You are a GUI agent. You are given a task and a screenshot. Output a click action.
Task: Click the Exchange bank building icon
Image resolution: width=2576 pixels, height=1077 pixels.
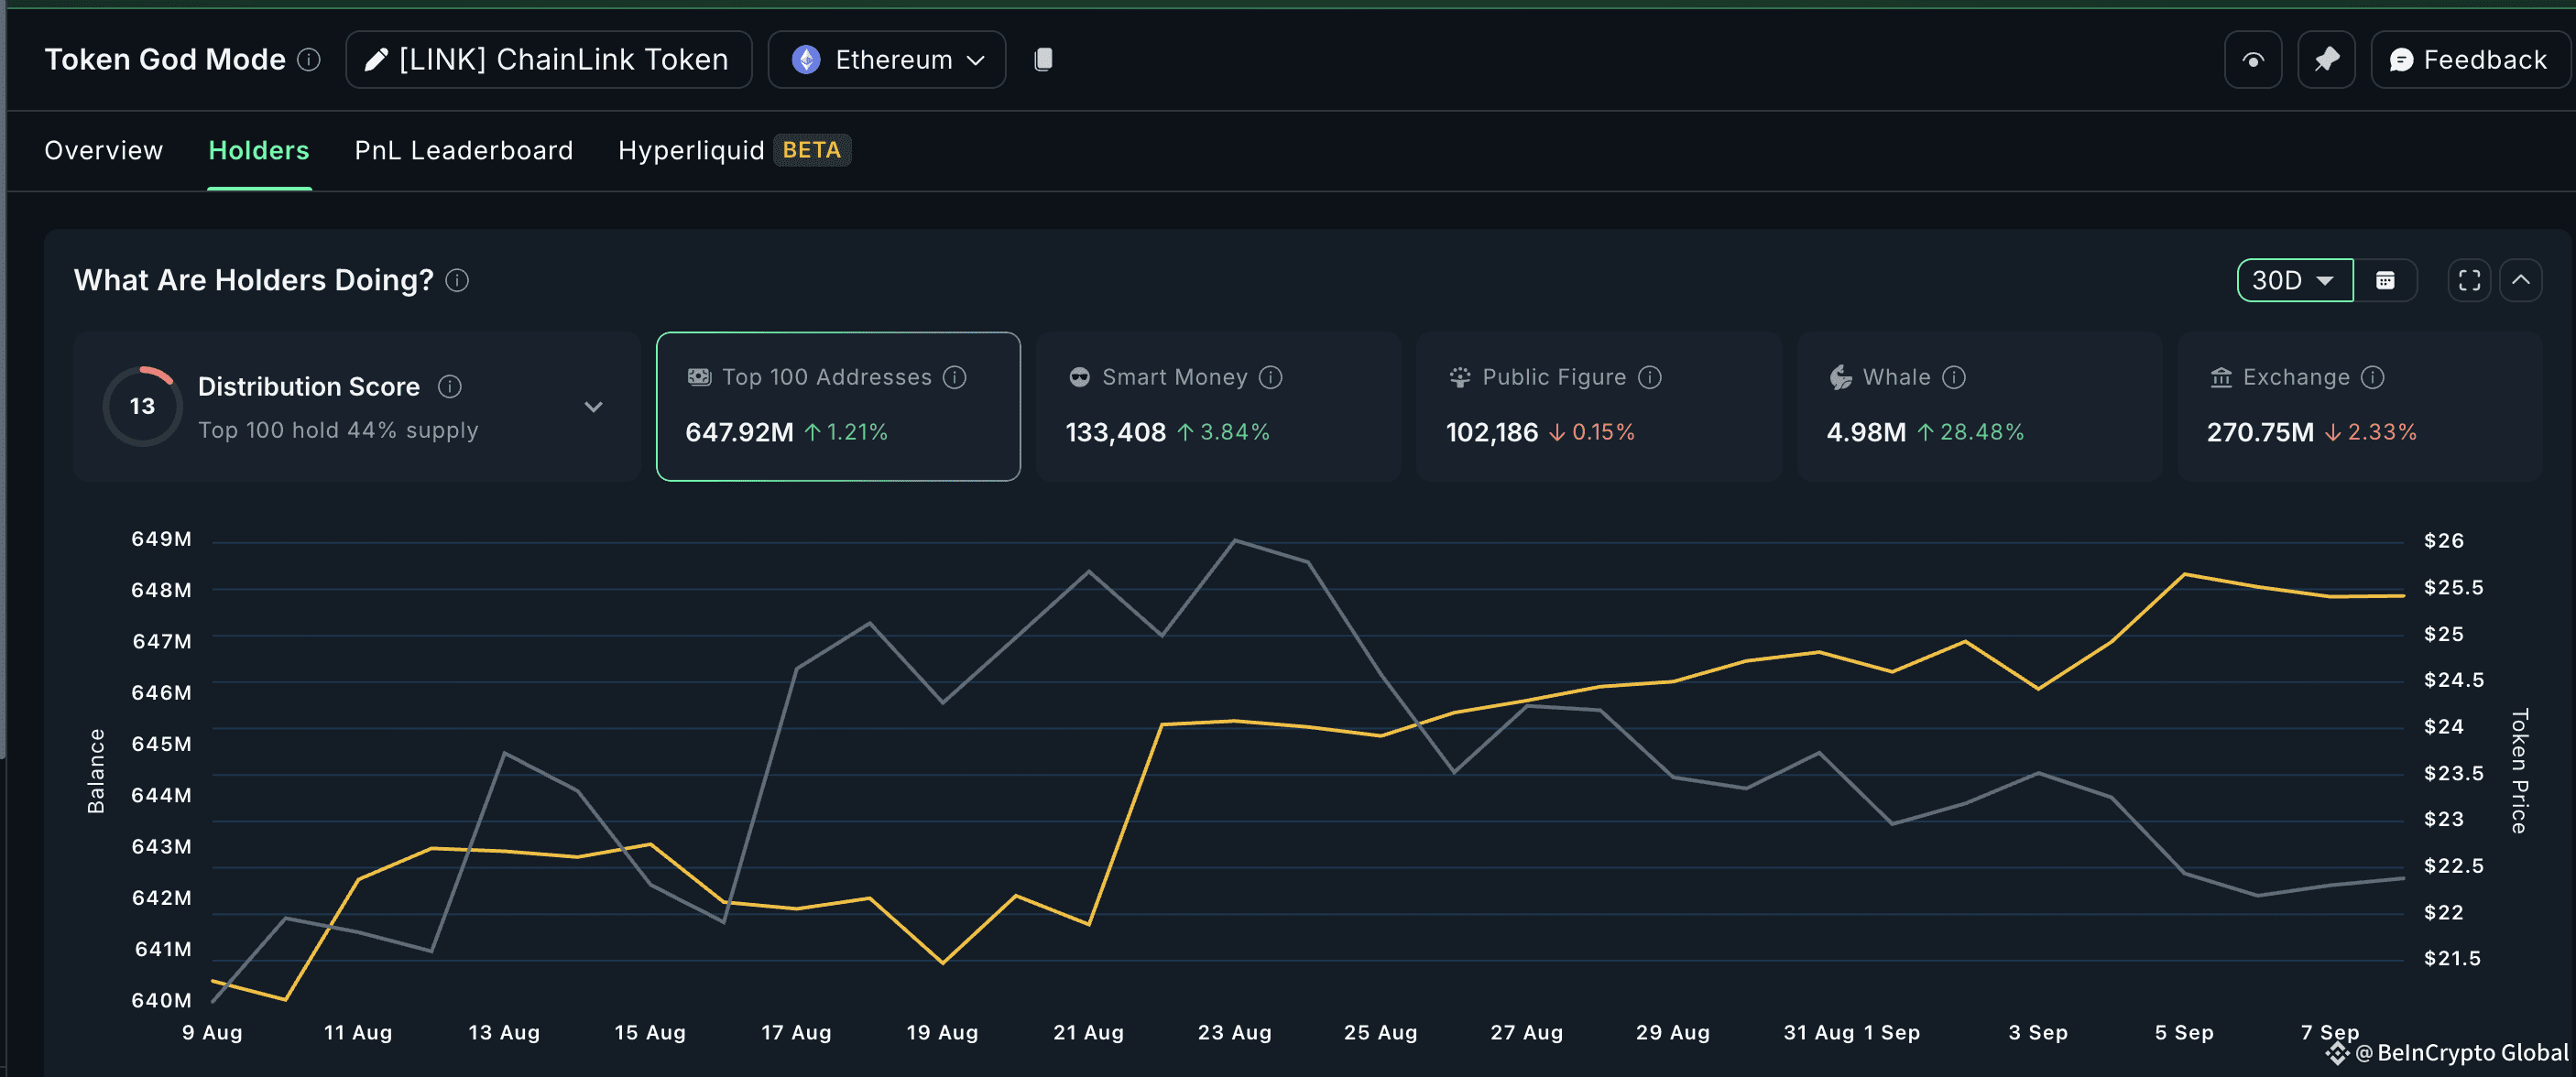2221,377
